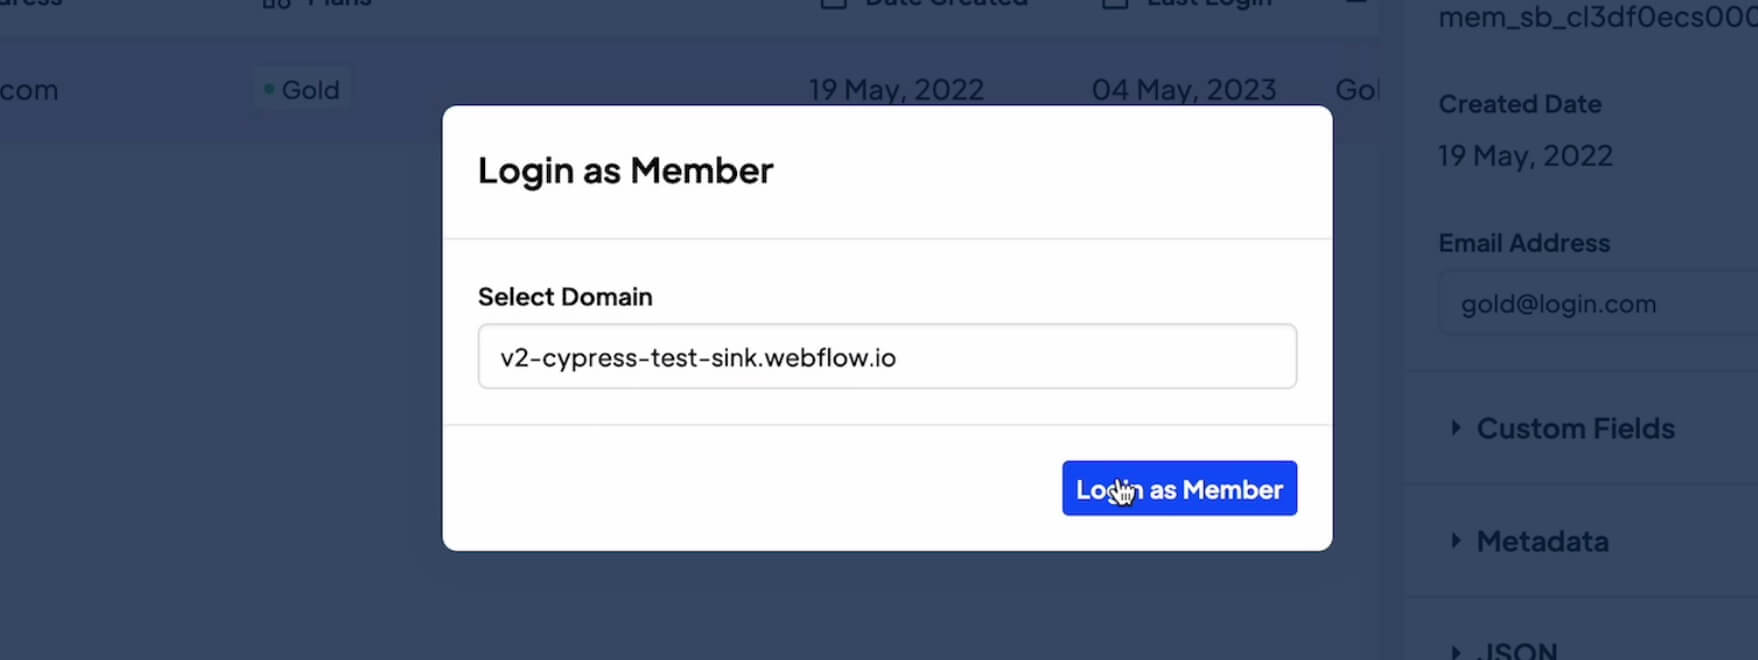
Task: Click the Plans column header icon
Action: 275,4
